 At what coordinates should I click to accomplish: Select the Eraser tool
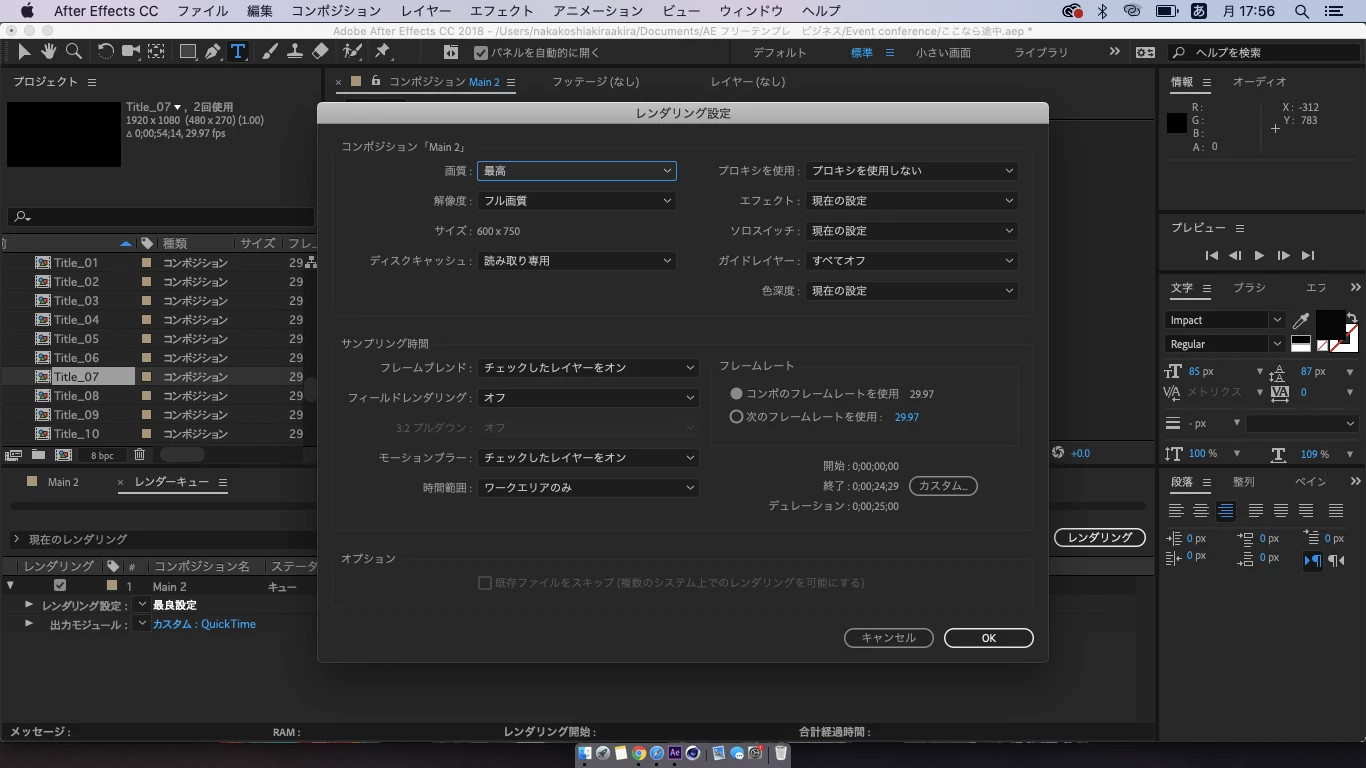tap(320, 52)
